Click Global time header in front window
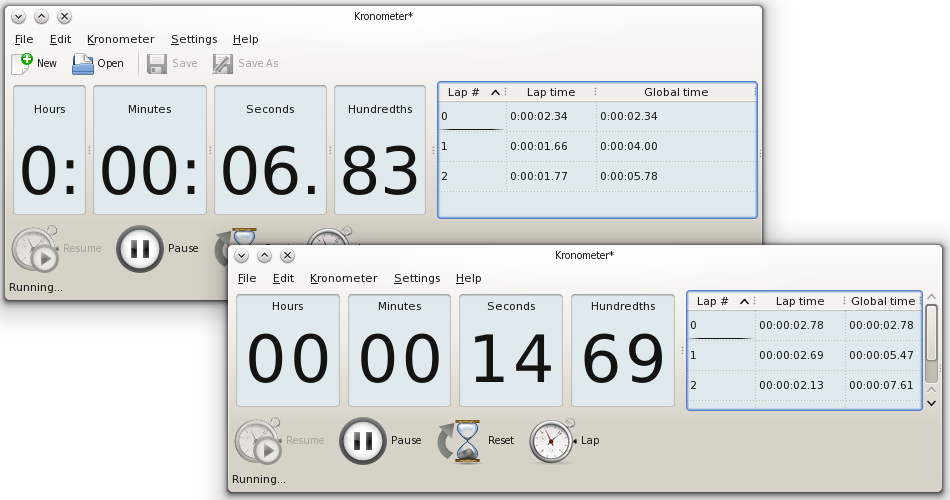The width and height of the screenshot is (950, 500). pyautogui.click(x=883, y=301)
